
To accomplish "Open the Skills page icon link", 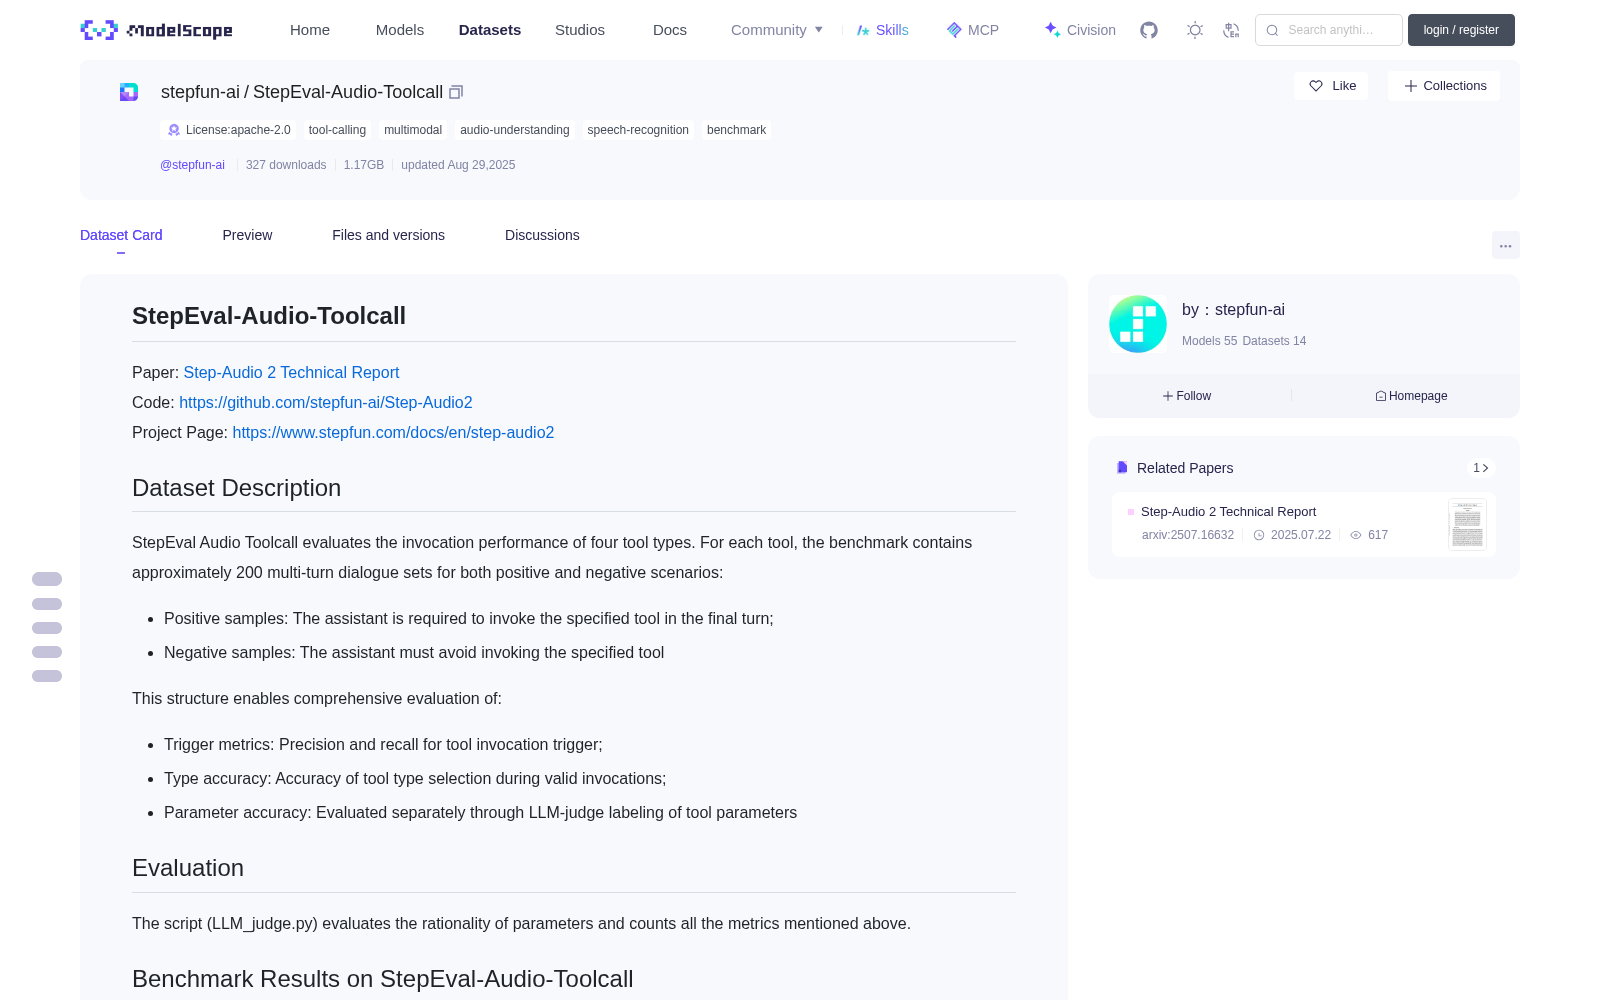I will click(882, 30).
